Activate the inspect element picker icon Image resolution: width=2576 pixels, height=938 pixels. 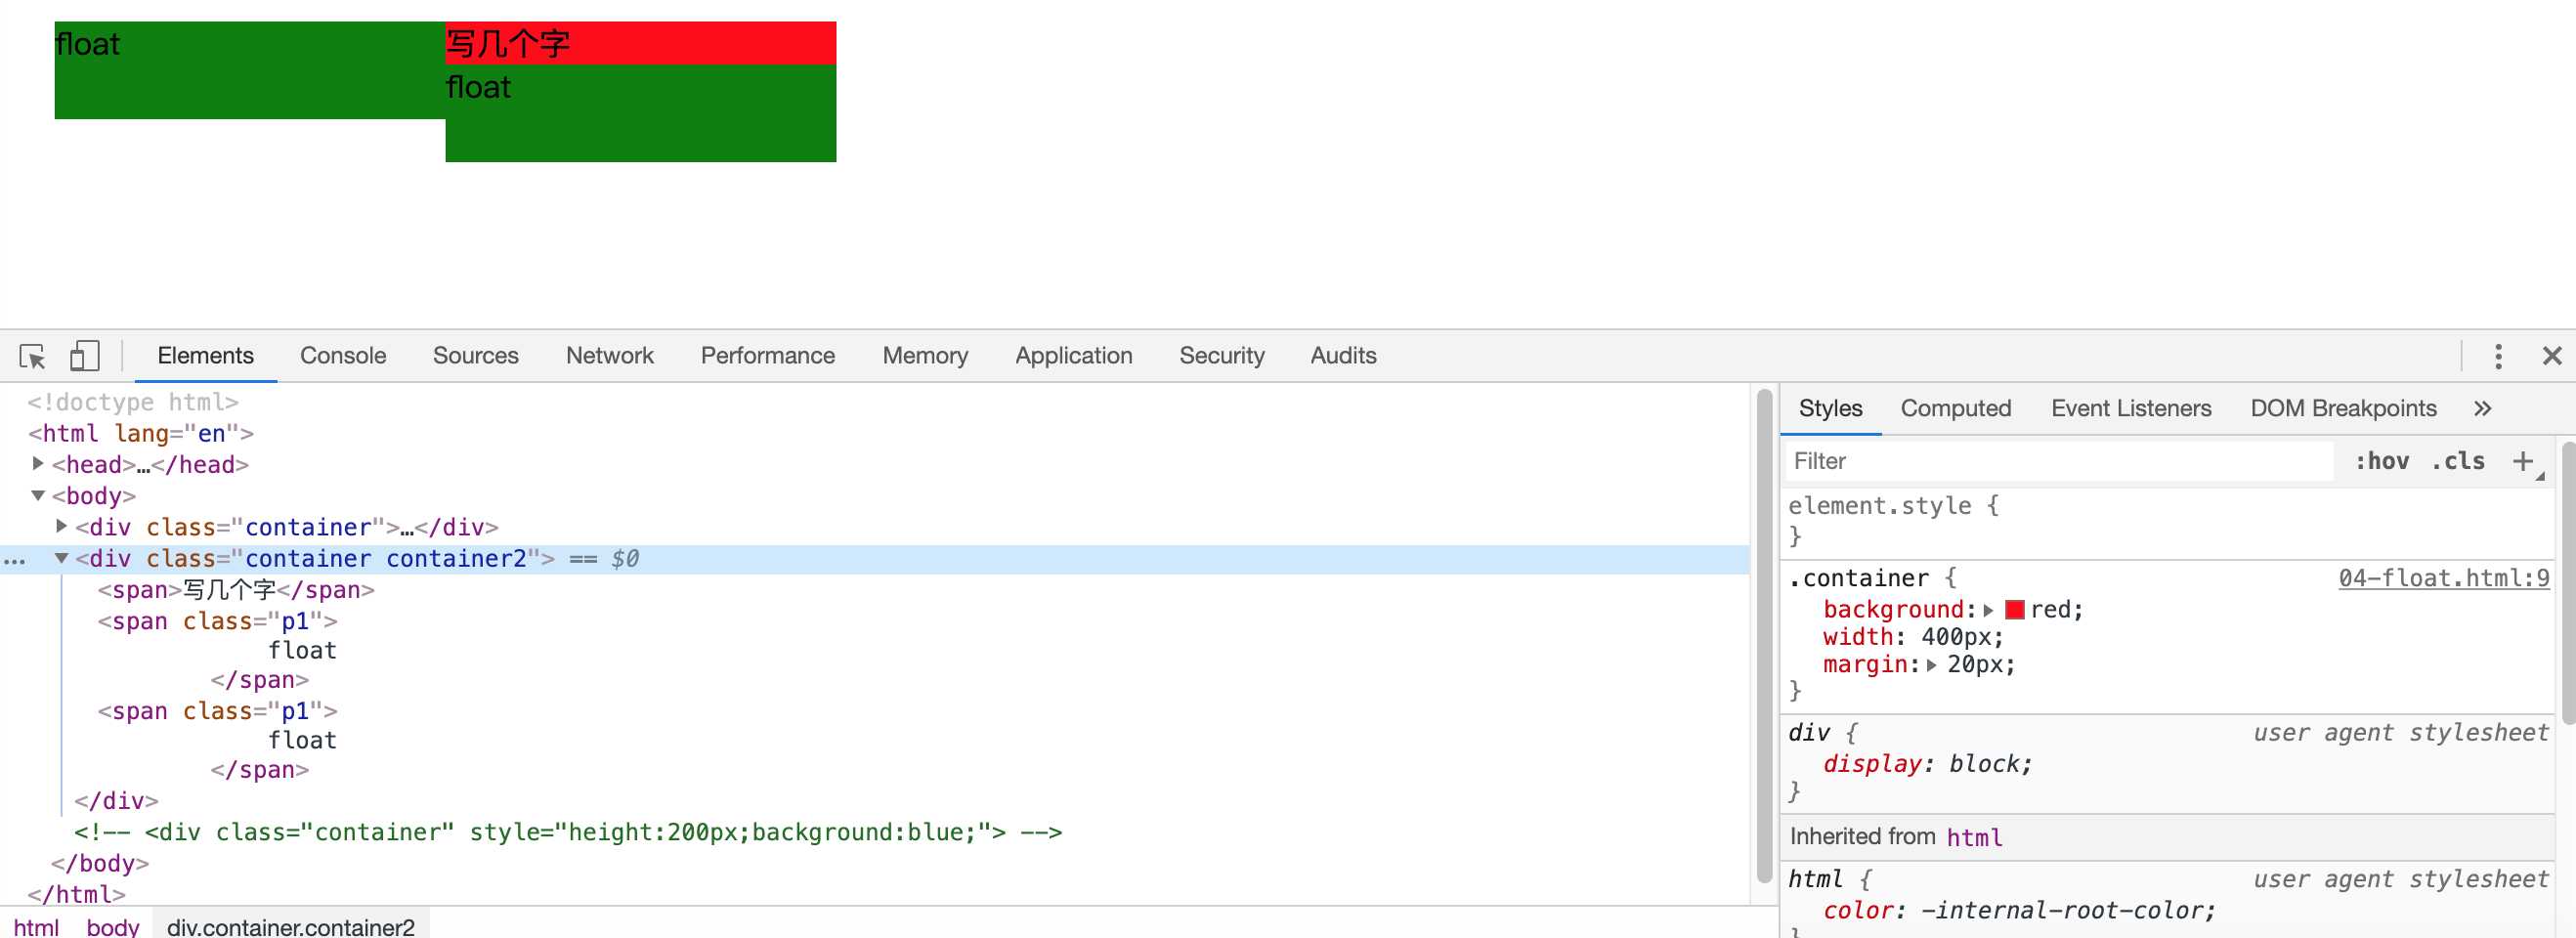coord(32,356)
